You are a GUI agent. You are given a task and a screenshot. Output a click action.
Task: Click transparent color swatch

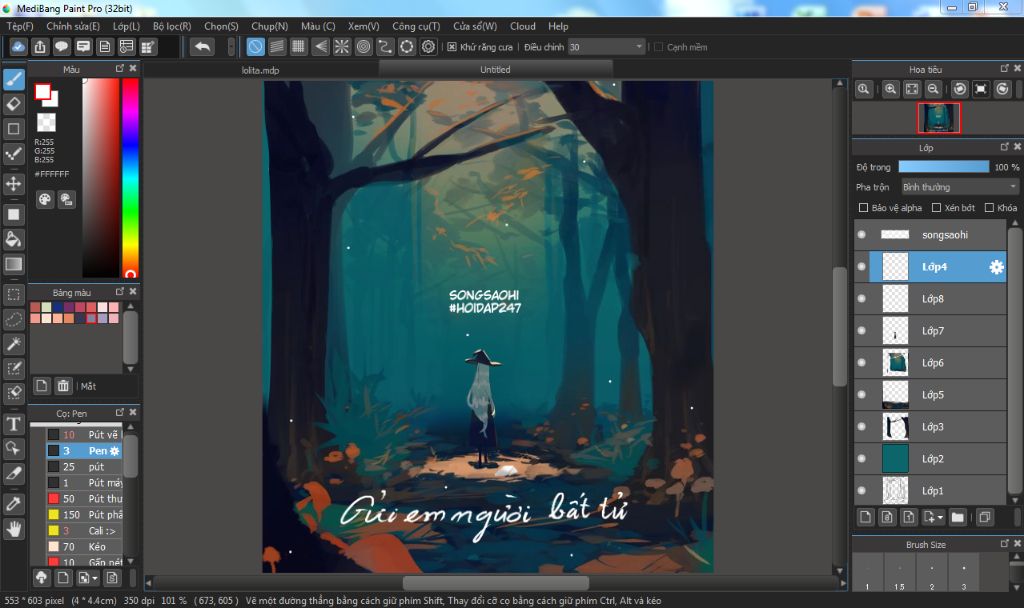[x=46, y=122]
